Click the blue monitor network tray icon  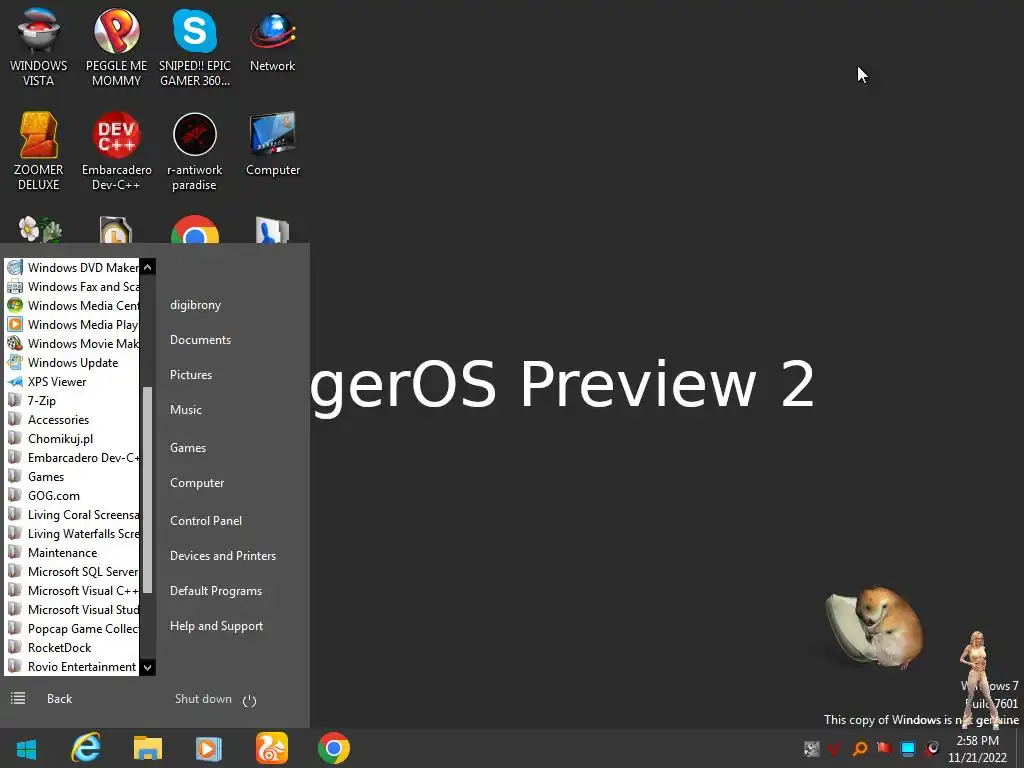908,748
